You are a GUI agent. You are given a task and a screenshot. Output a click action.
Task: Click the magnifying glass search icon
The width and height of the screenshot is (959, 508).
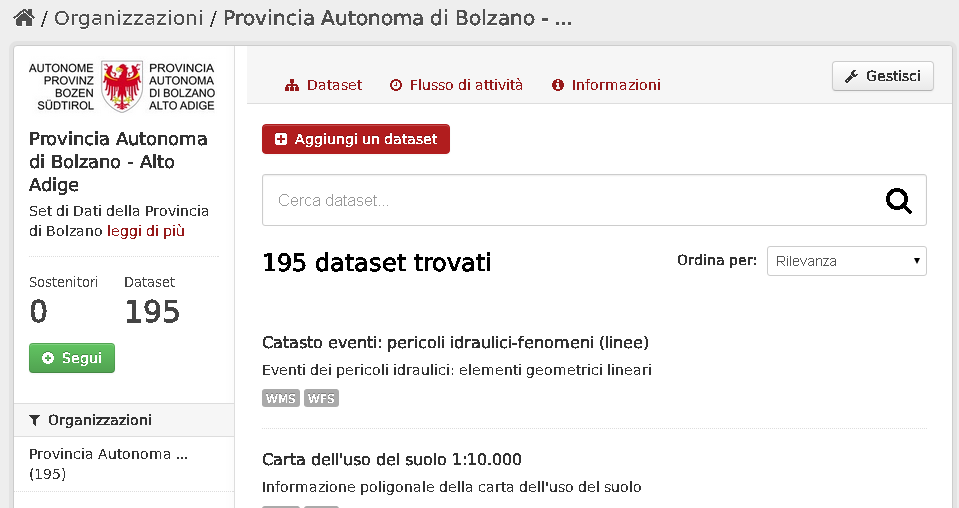tap(898, 201)
